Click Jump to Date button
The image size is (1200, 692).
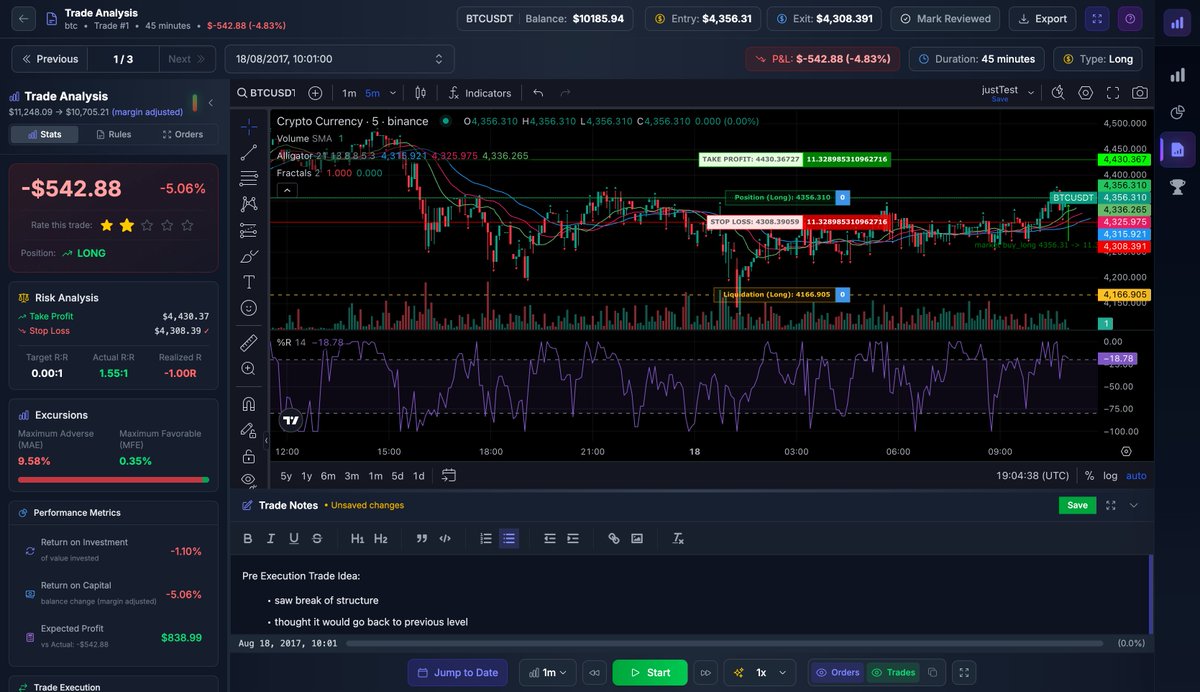click(x=457, y=673)
